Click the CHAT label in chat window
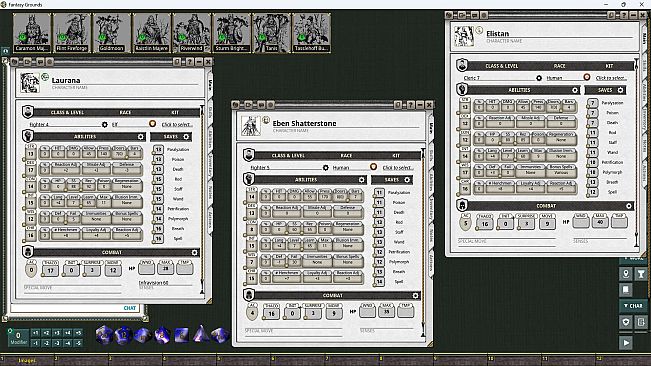Image resolution: width=651 pixels, height=366 pixels. [130, 308]
